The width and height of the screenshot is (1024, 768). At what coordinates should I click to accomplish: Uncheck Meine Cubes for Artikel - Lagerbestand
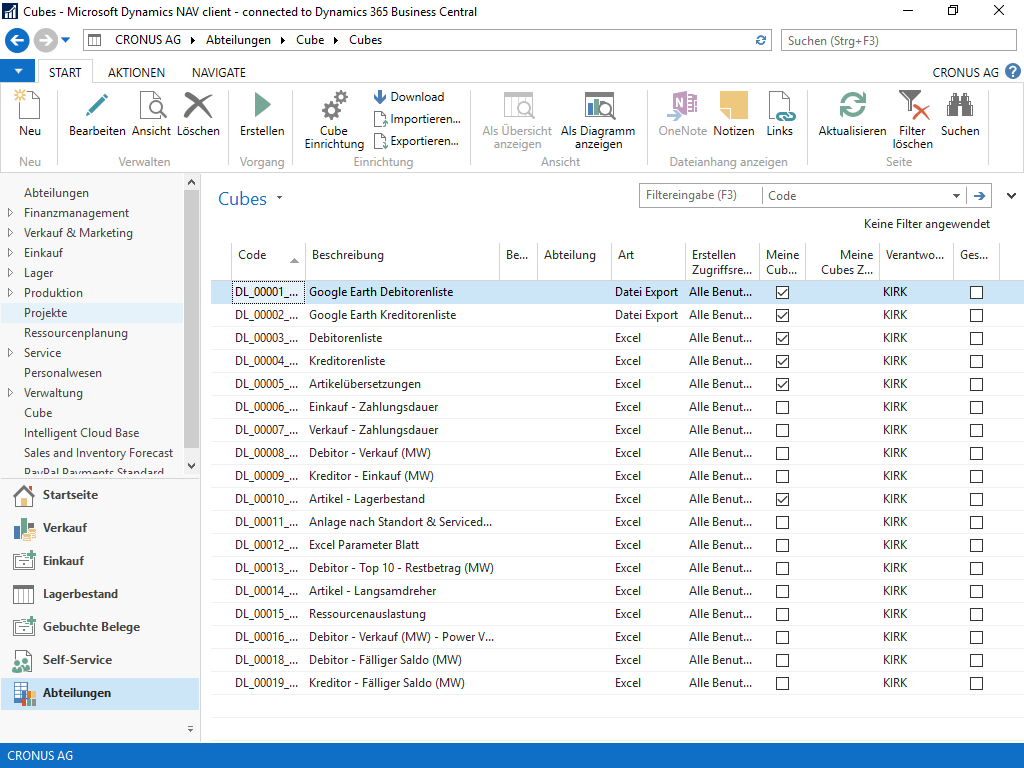(x=782, y=500)
